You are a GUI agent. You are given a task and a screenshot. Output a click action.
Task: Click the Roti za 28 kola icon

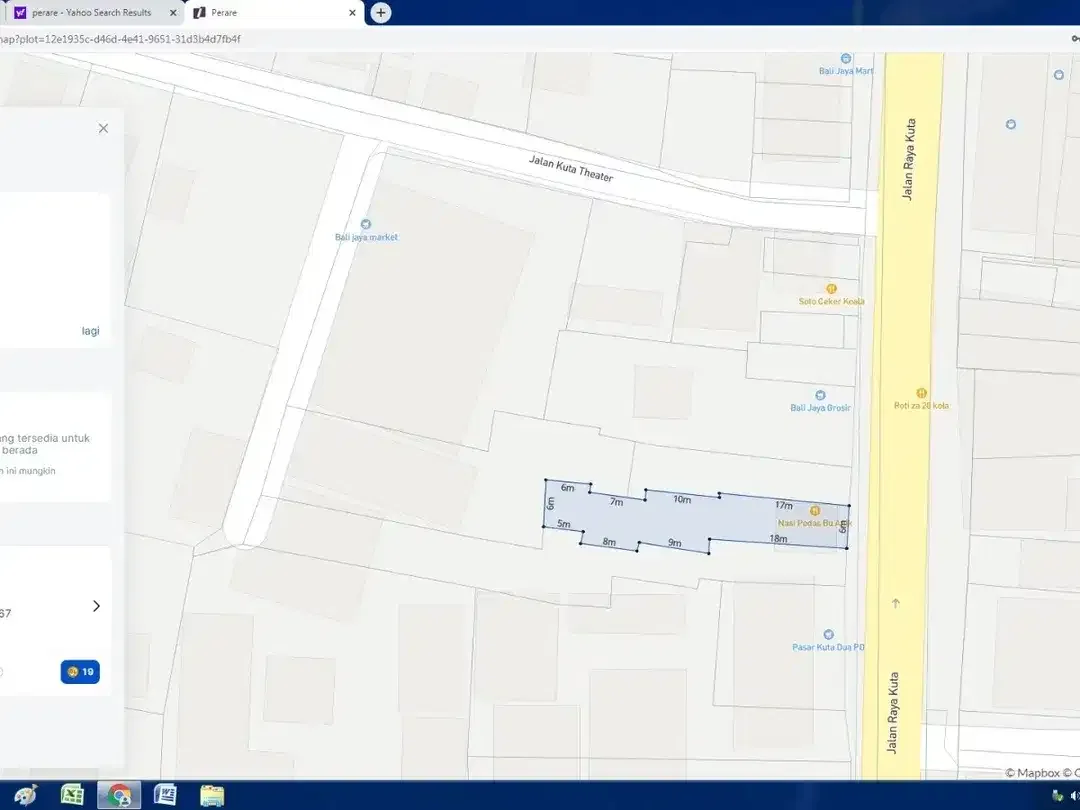tap(921, 393)
